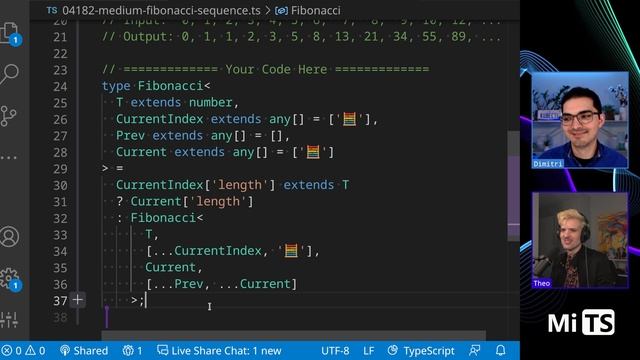The image size is (640, 360).
Task: Click 'Prev' identifier on line 27
Action: pos(131,136)
